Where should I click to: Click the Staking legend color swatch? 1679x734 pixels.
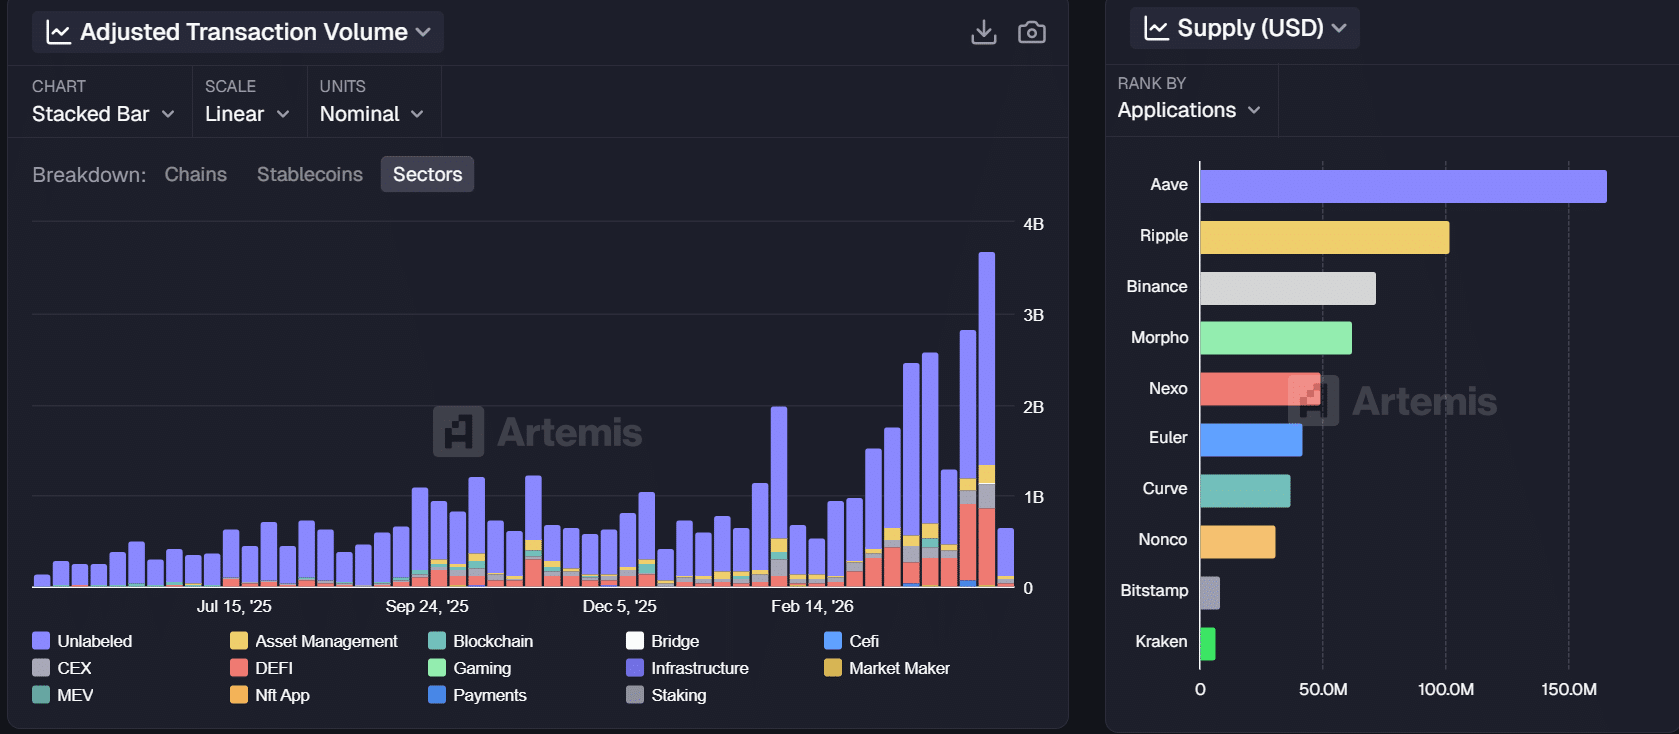tap(635, 695)
